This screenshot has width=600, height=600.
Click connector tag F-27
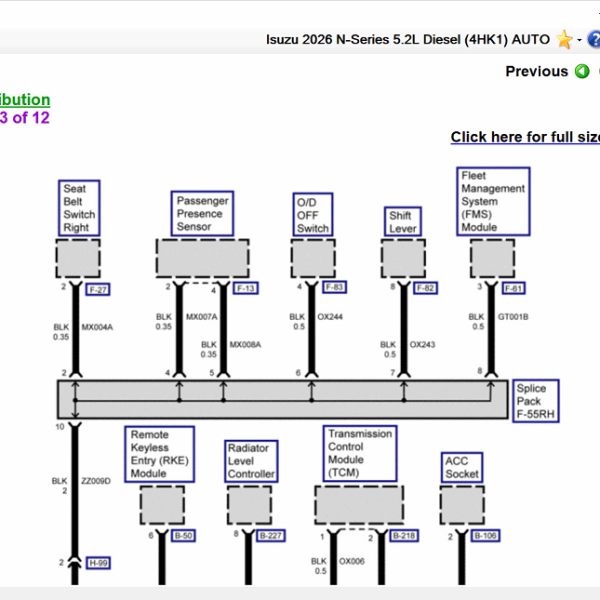[98, 290]
